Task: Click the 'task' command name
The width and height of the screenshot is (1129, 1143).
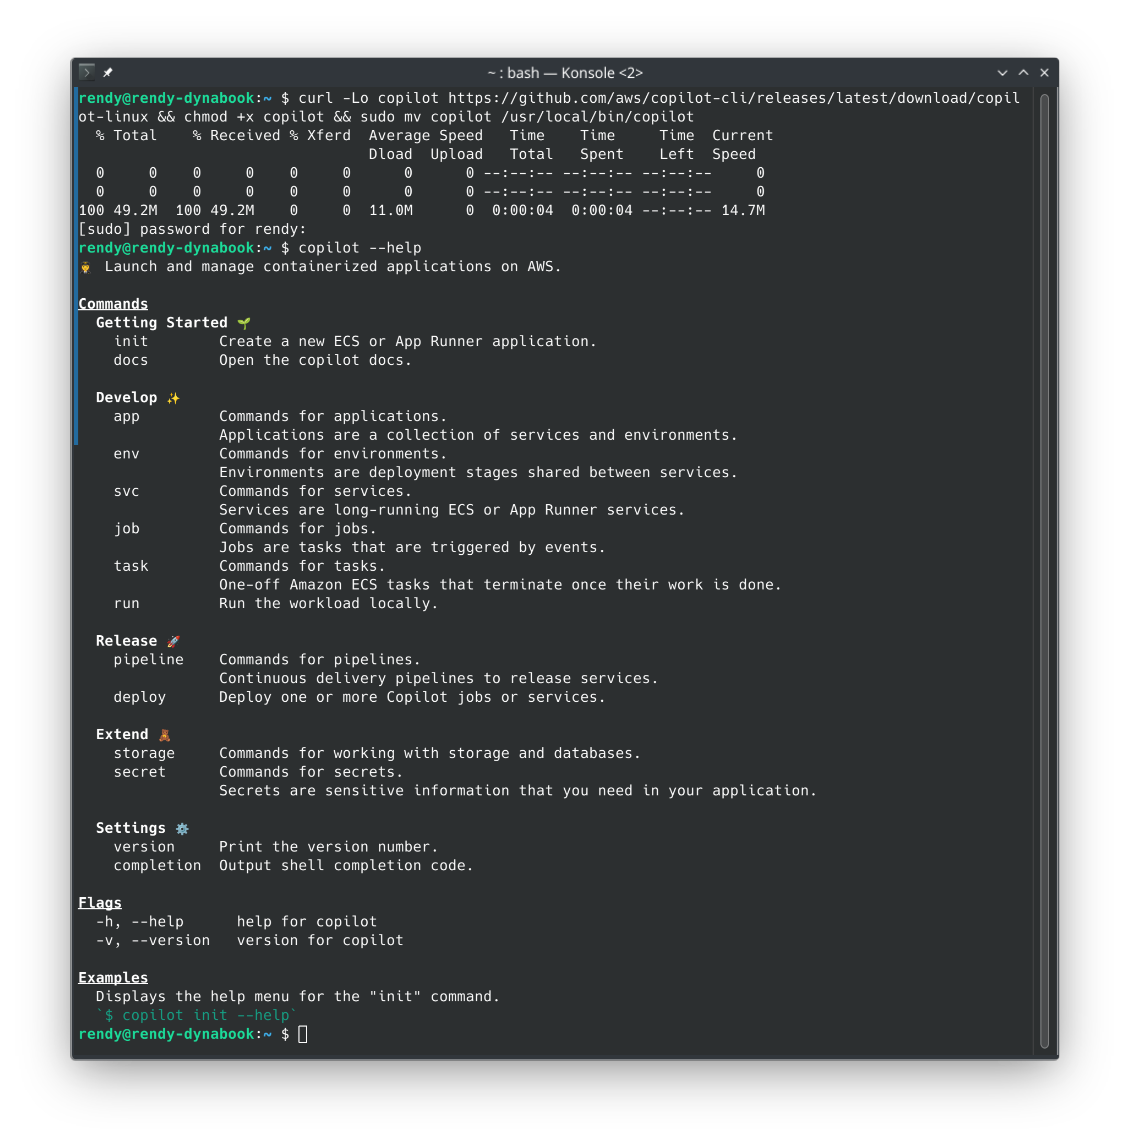Action: [x=130, y=566]
